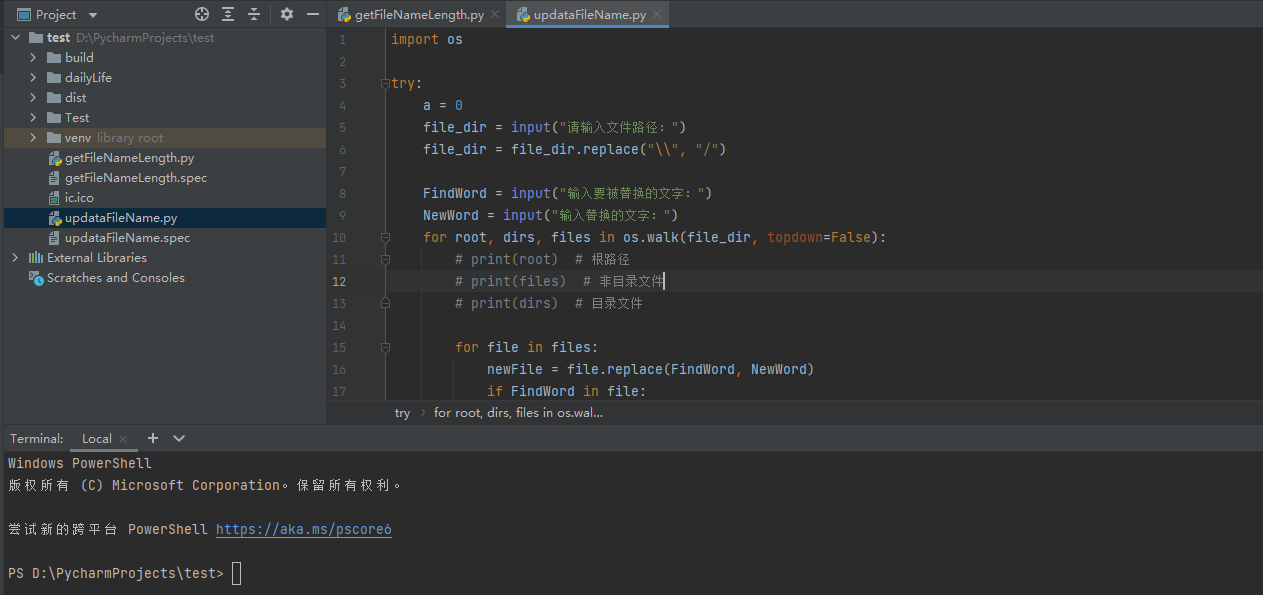This screenshot has width=1263, height=595.
Task: Expand the External Libraries node
Action: [x=15, y=258]
